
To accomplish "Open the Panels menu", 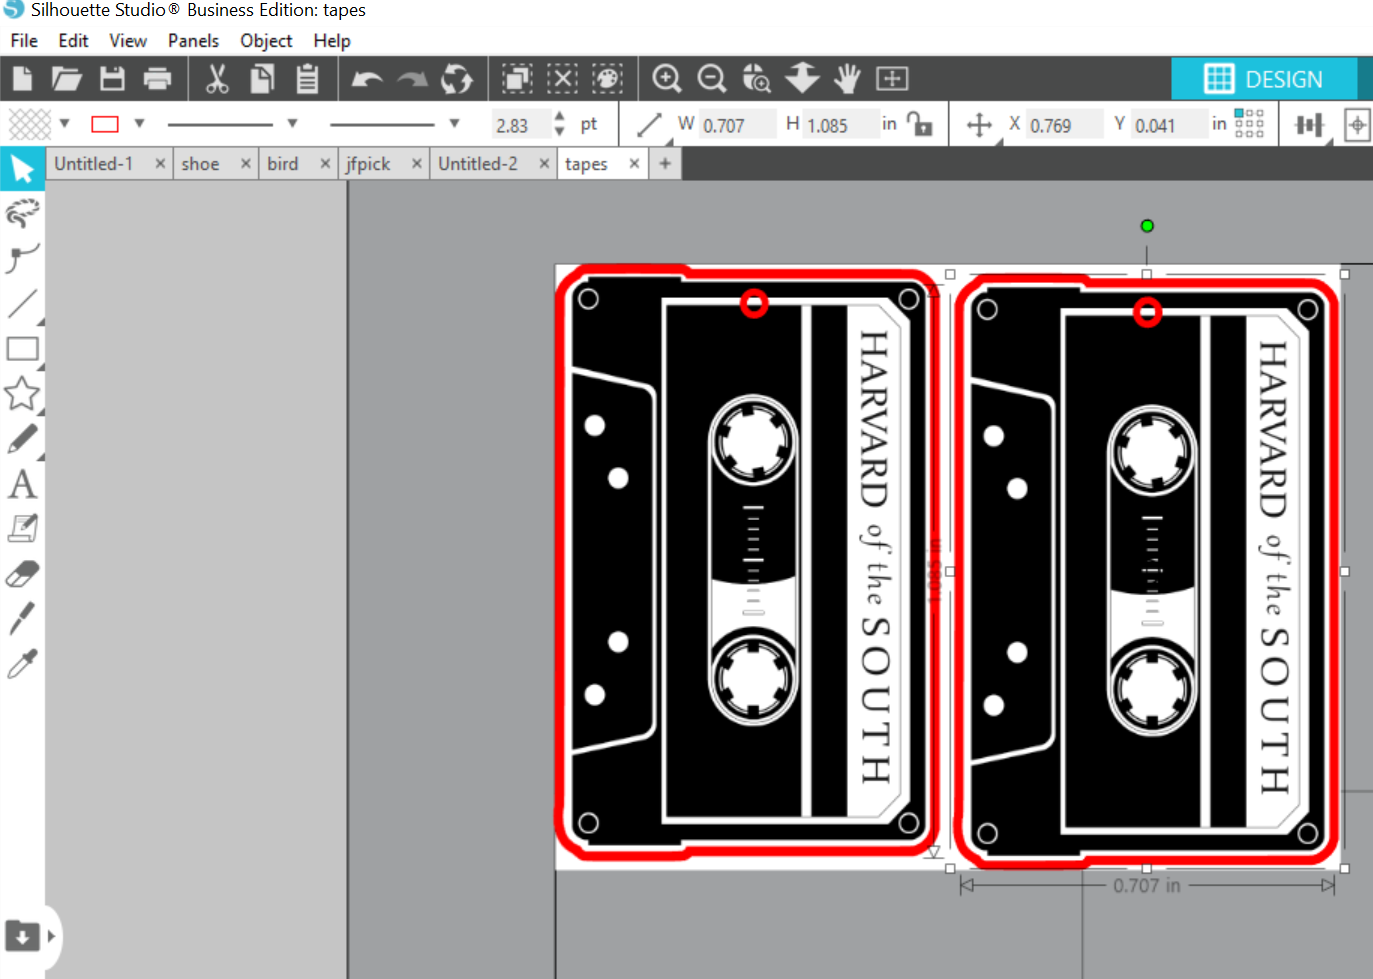I will tap(193, 41).
